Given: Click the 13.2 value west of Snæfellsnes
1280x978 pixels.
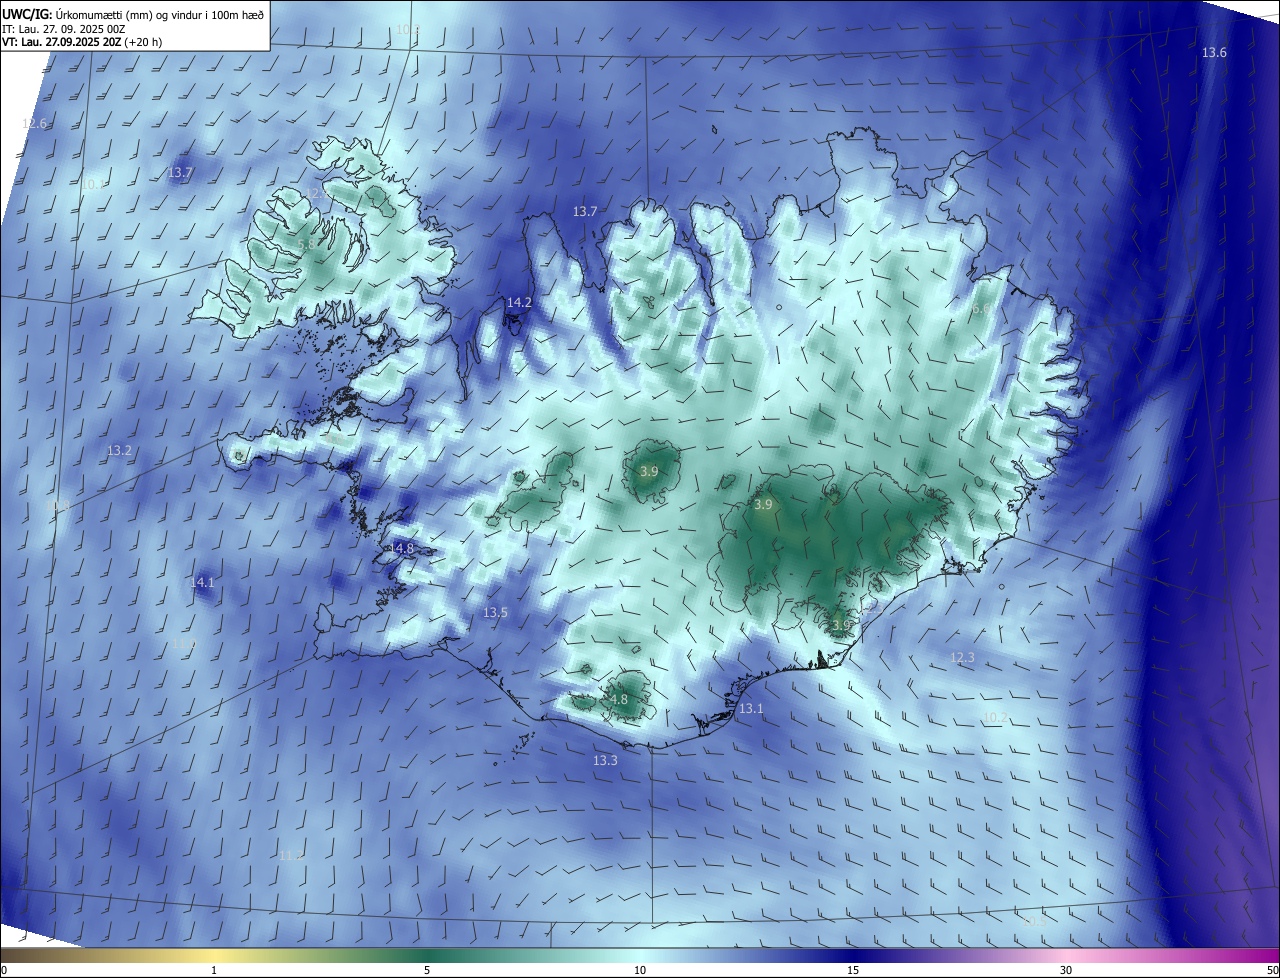Looking at the screenshot, I should [x=119, y=451].
